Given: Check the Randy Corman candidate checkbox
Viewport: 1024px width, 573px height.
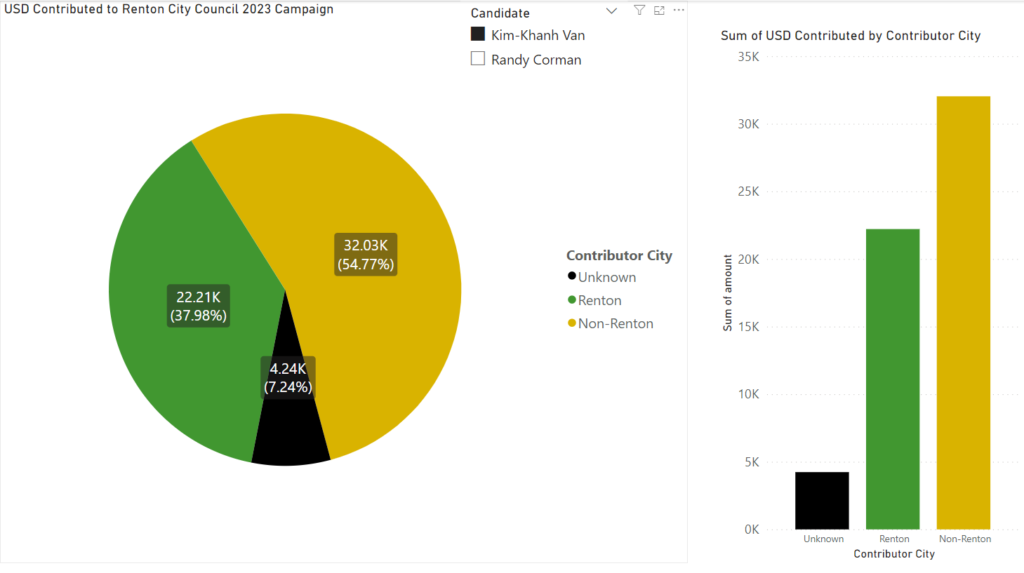Looking at the screenshot, I should coord(478,59).
